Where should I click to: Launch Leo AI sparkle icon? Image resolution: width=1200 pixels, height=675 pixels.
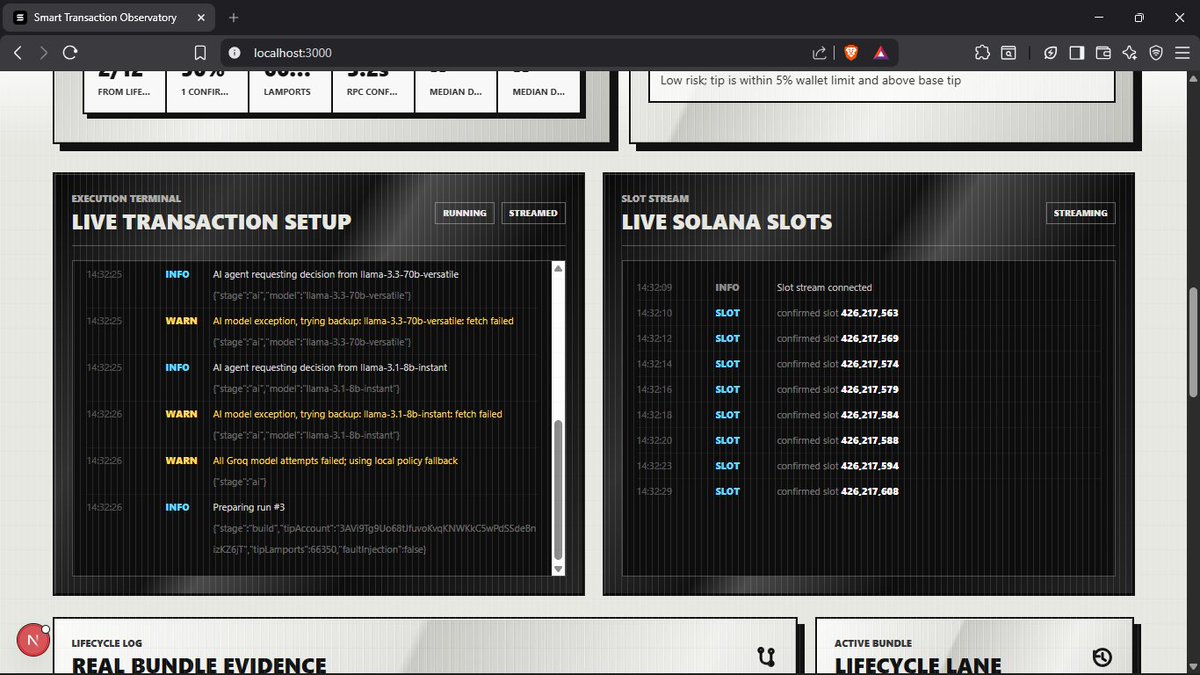[1129, 53]
